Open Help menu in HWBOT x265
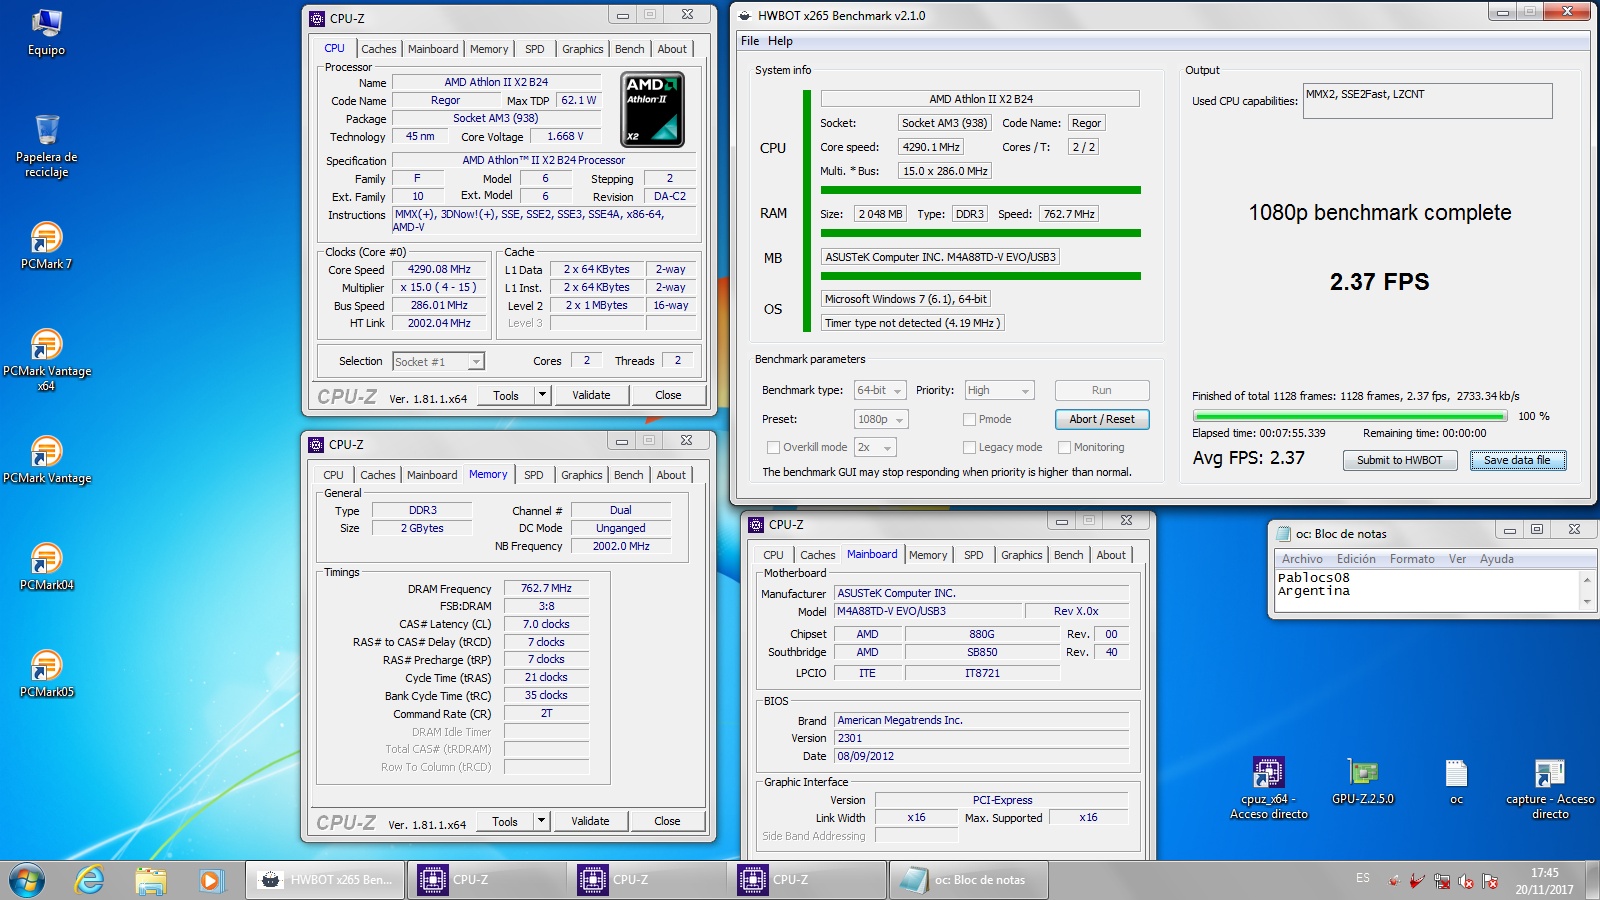Viewport: 1600px width, 900px height. pyautogui.click(x=780, y=41)
